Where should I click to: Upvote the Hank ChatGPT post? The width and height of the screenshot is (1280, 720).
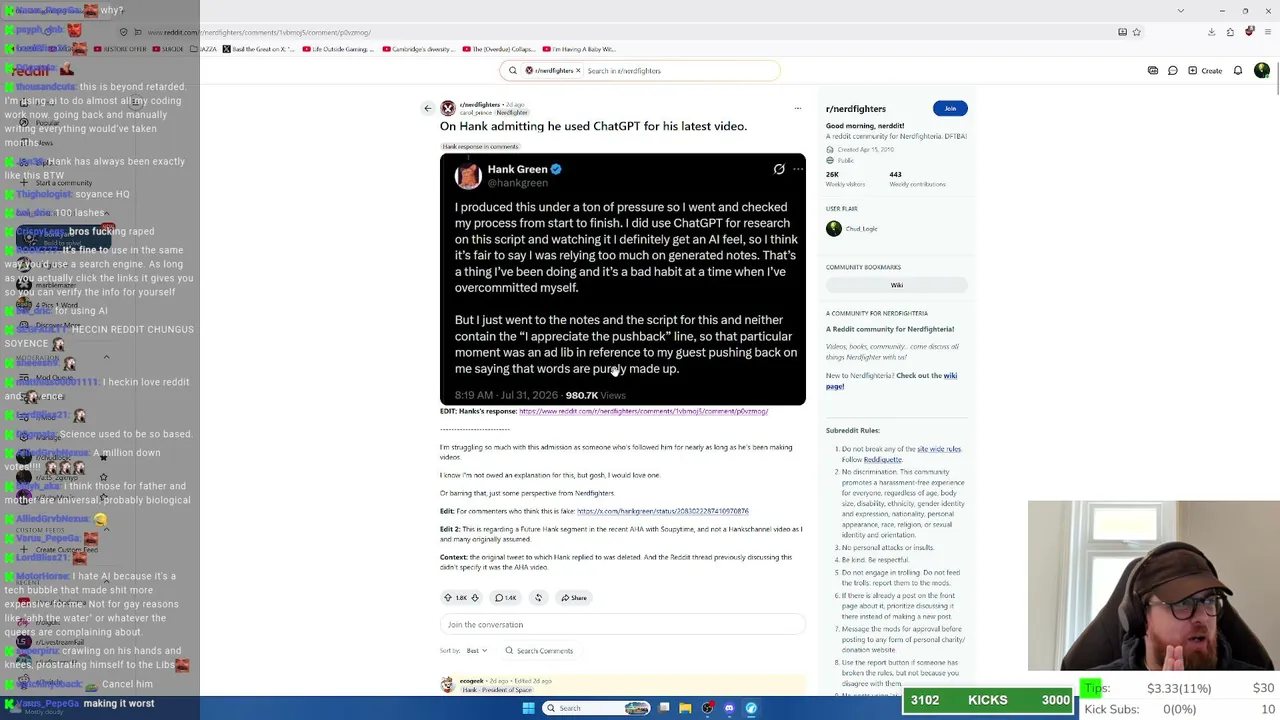click(448, 598)
